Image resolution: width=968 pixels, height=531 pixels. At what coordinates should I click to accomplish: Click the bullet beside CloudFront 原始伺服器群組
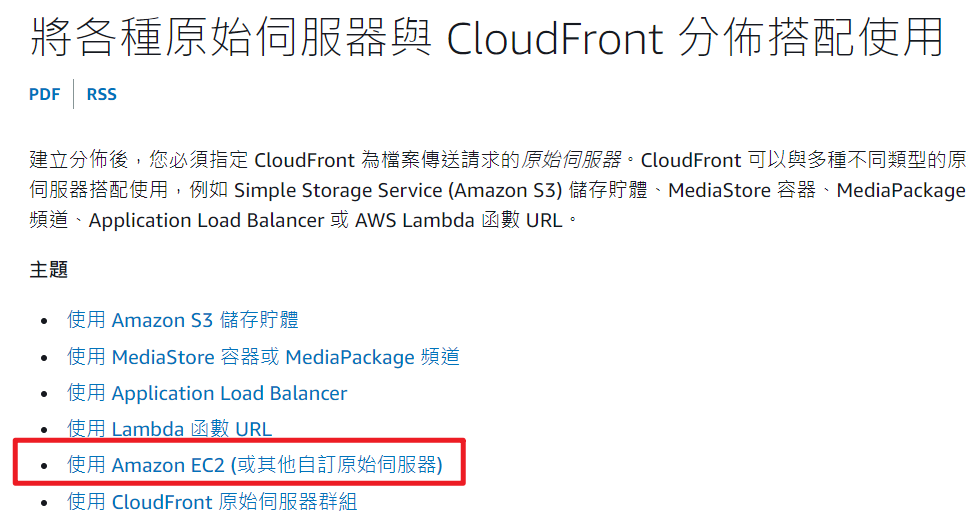point(44,503)
